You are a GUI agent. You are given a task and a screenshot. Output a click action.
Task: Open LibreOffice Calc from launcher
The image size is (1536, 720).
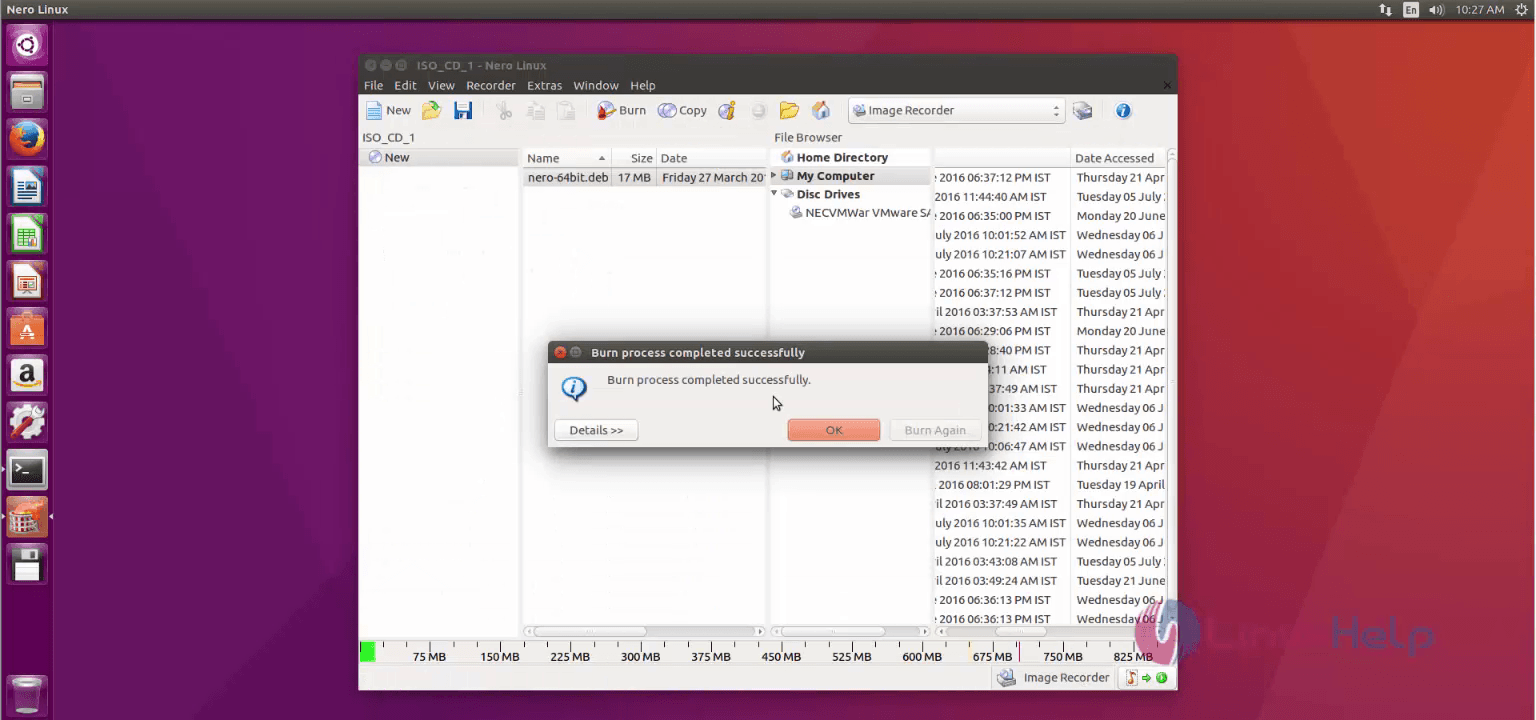(x=27, y=235)
